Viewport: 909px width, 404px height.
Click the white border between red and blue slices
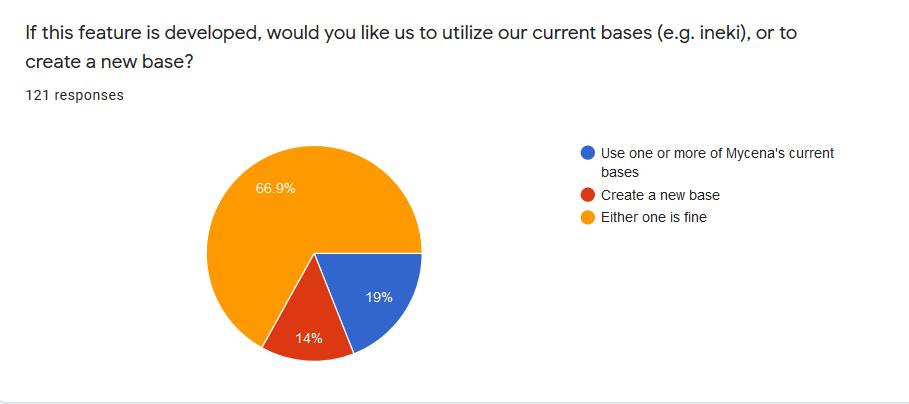pyautogui.click(x=334, y=303)
